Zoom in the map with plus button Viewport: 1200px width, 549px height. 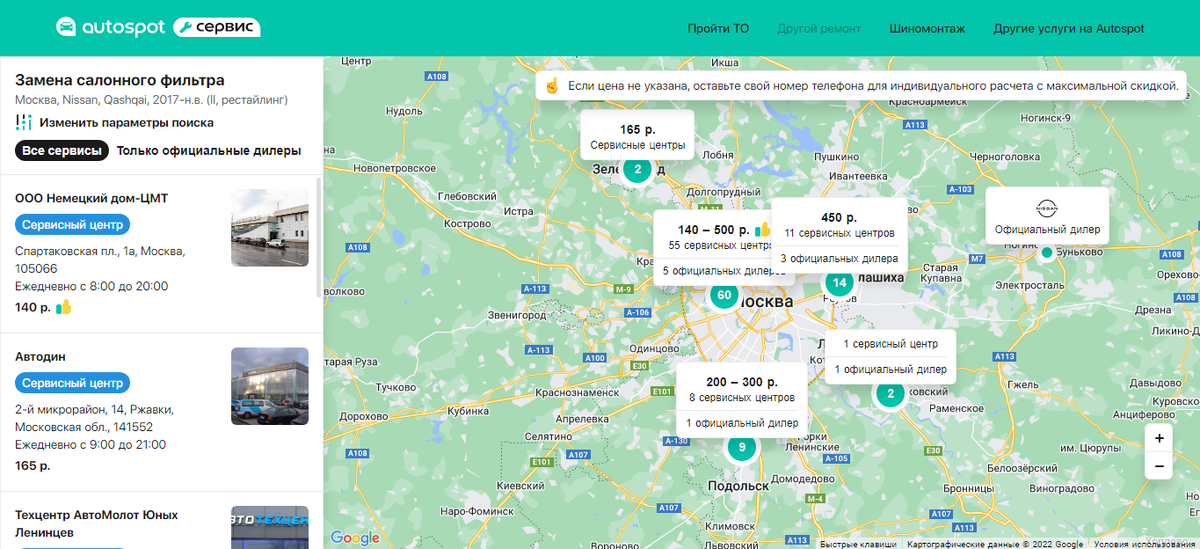tap(1159, 438)
